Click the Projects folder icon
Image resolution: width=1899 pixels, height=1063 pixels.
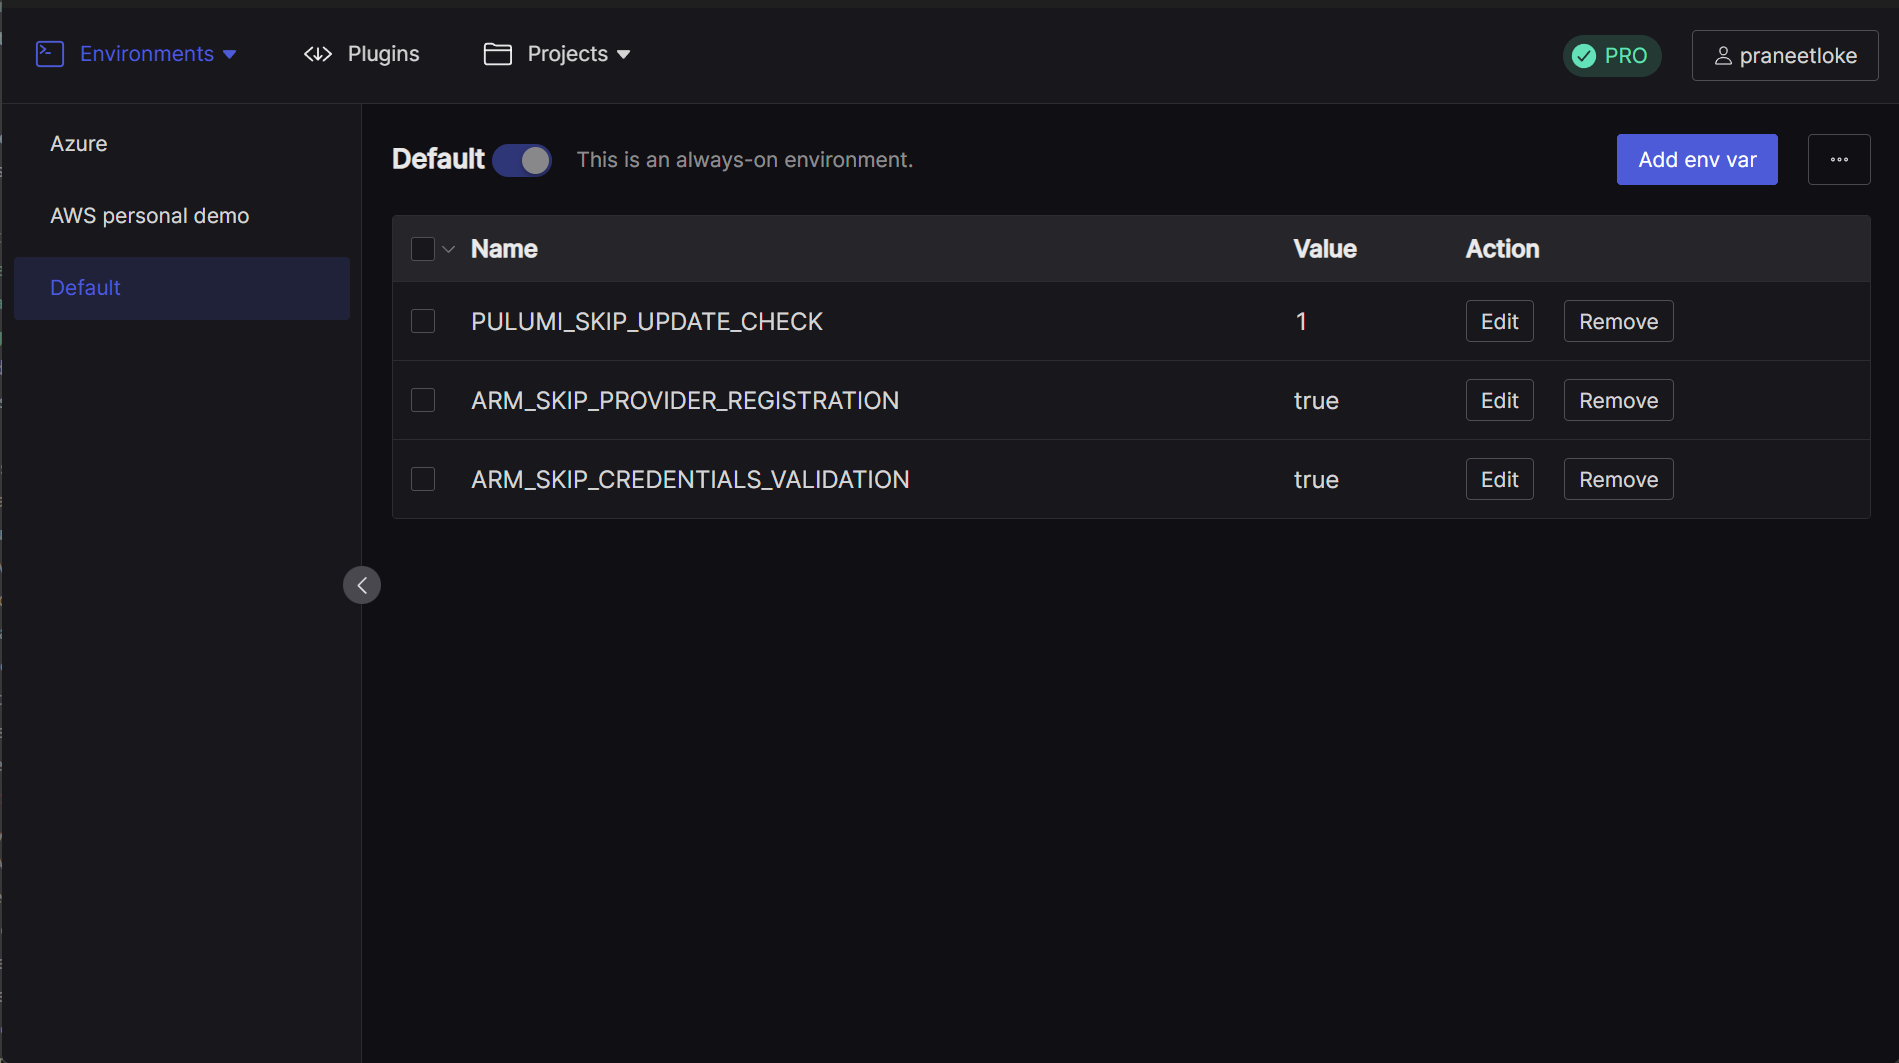(497, 54)
